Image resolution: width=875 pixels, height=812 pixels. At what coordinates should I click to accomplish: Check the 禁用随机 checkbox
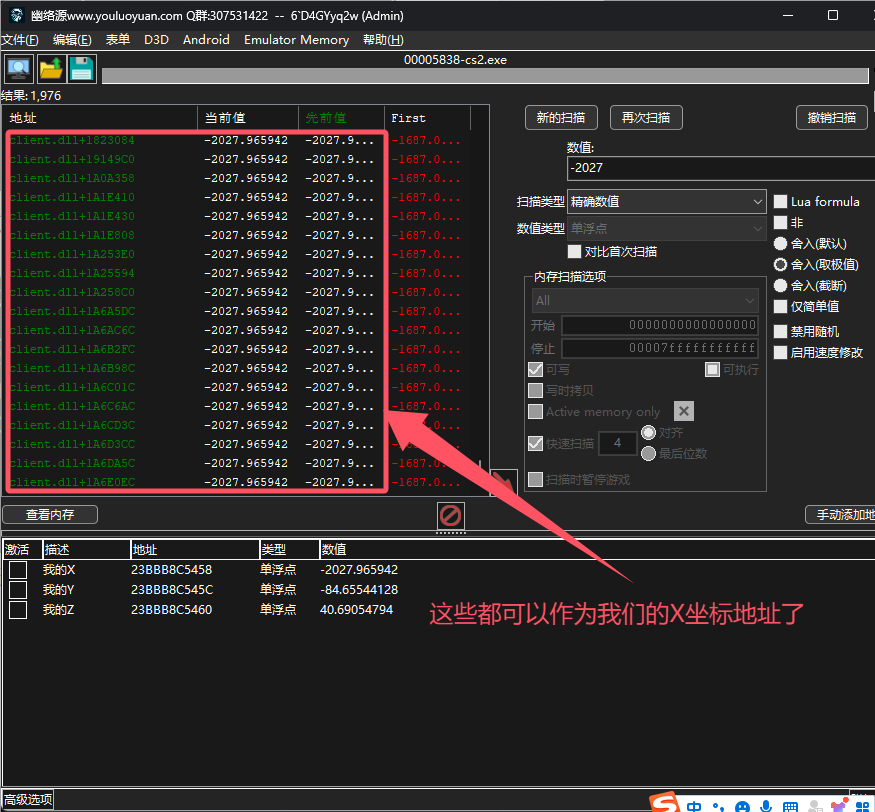coord(780,330)
